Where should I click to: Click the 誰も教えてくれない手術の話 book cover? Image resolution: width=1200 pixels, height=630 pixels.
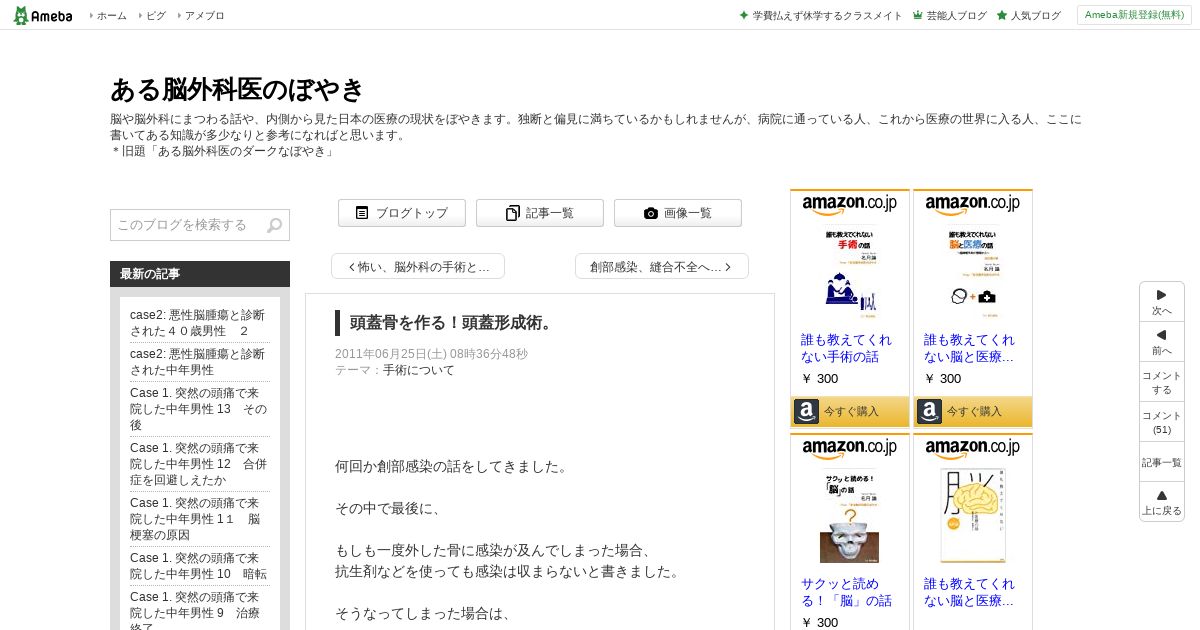tap(850, 272)
